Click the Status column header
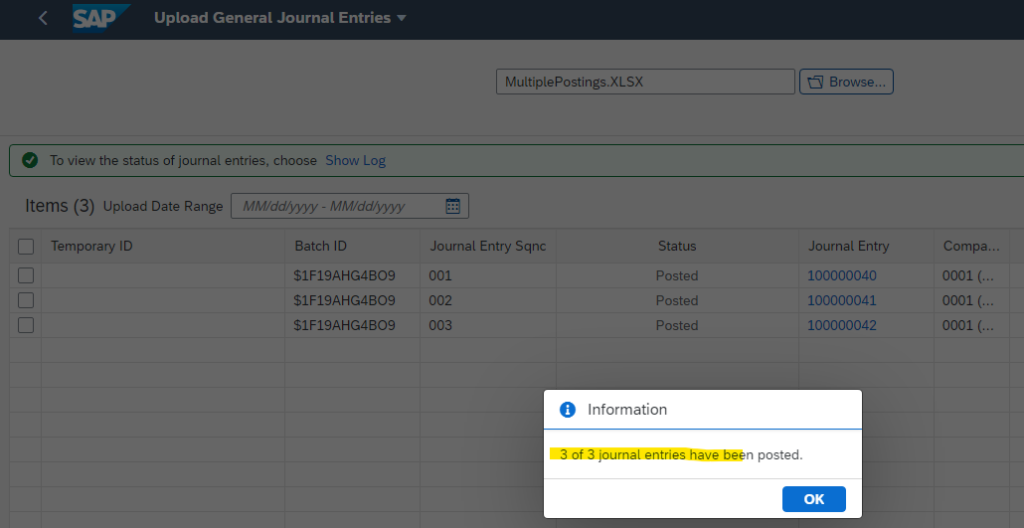The width and height of the screenshot is (1024, 528). pos(677,246)
